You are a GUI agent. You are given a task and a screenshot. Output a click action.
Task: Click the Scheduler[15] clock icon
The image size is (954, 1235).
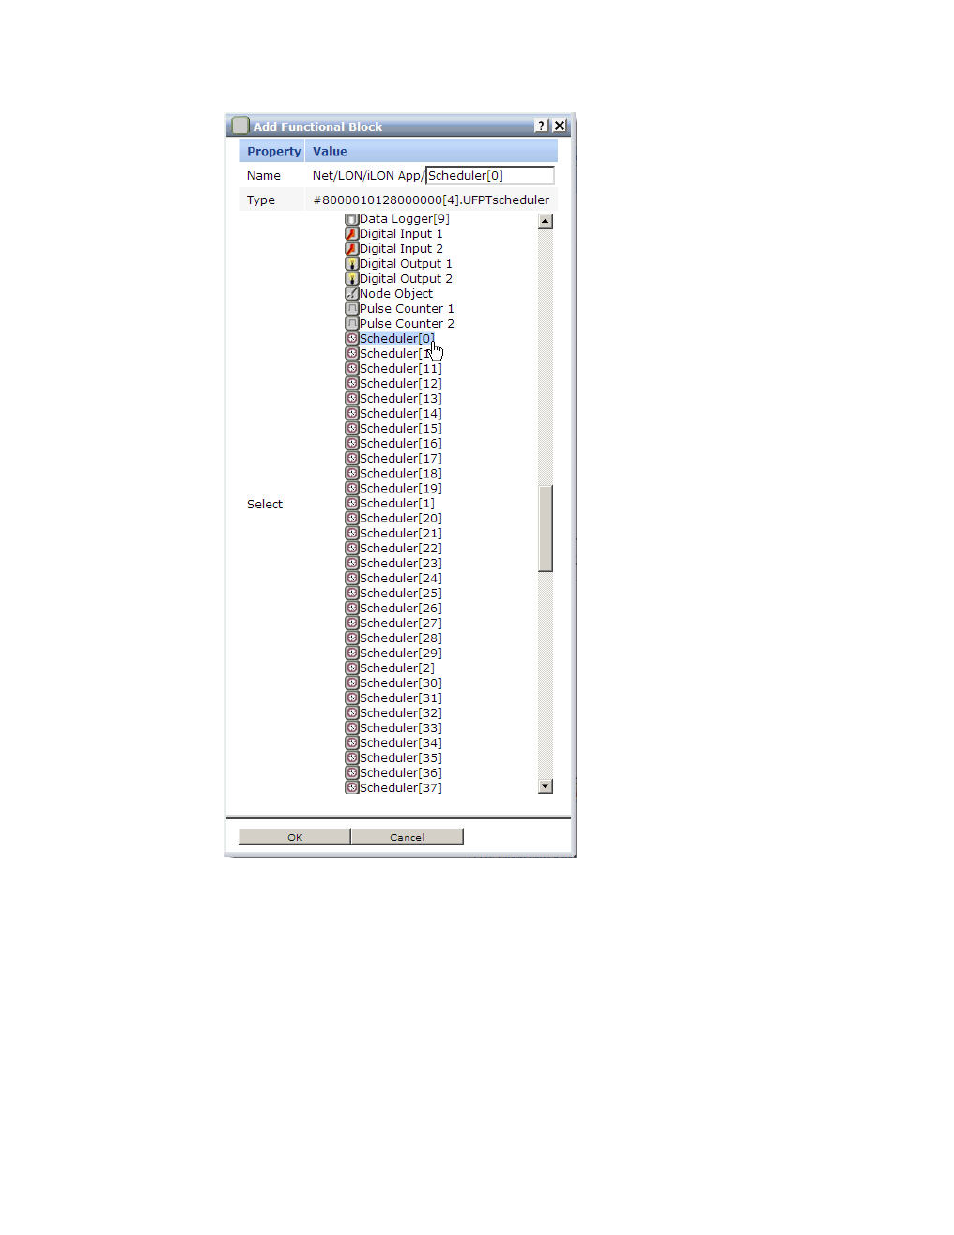[x=352, y=429]
